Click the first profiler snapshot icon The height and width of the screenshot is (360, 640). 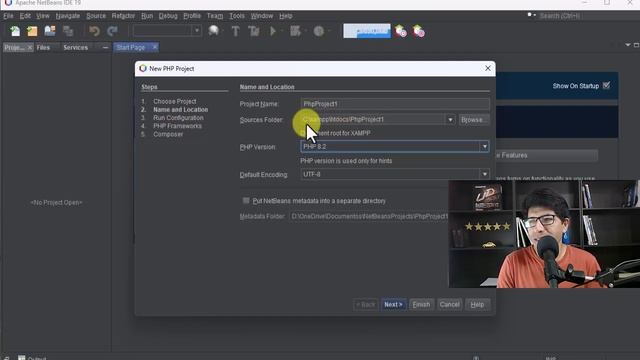click(400, 31)
